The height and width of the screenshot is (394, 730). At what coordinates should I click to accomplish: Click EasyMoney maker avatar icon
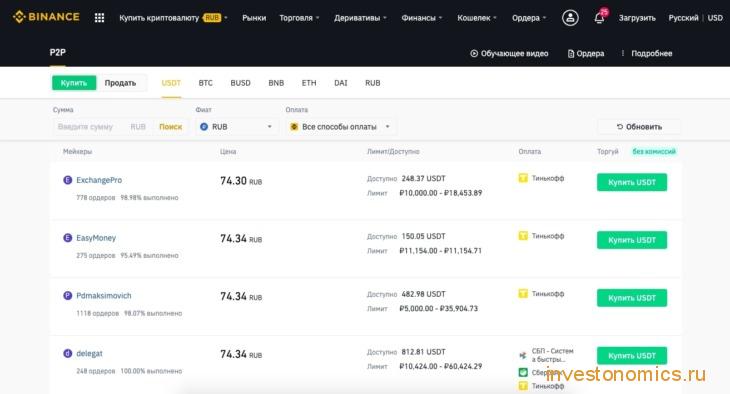coord(68,238)
